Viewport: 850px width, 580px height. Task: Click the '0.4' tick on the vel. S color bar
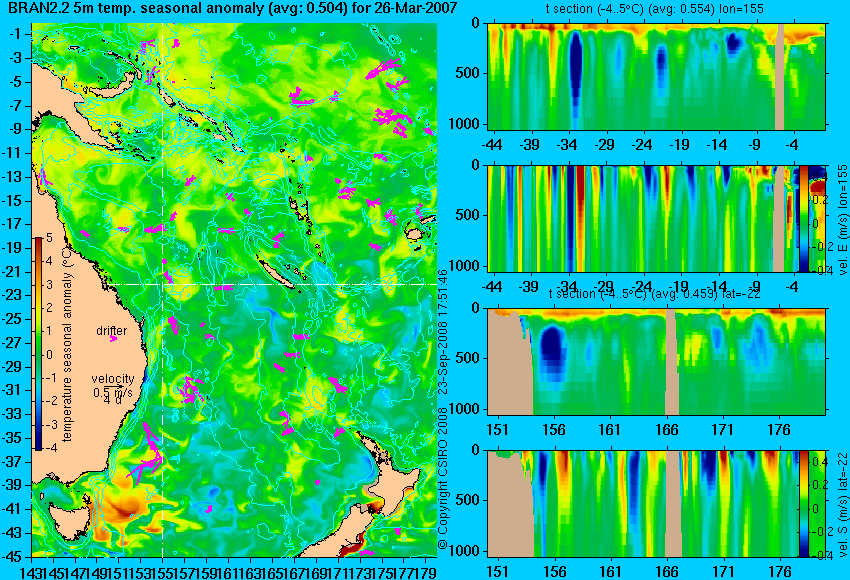(821, 461)
